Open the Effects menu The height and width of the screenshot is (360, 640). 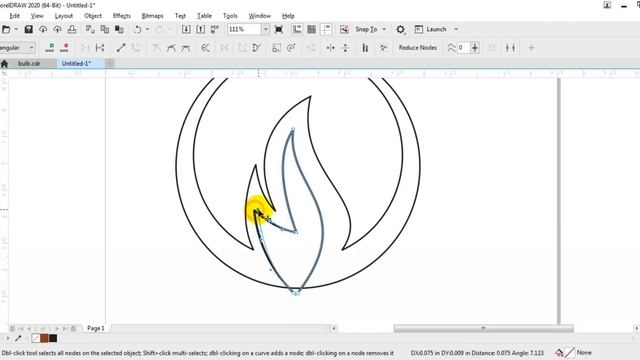(x=122, y=16)
